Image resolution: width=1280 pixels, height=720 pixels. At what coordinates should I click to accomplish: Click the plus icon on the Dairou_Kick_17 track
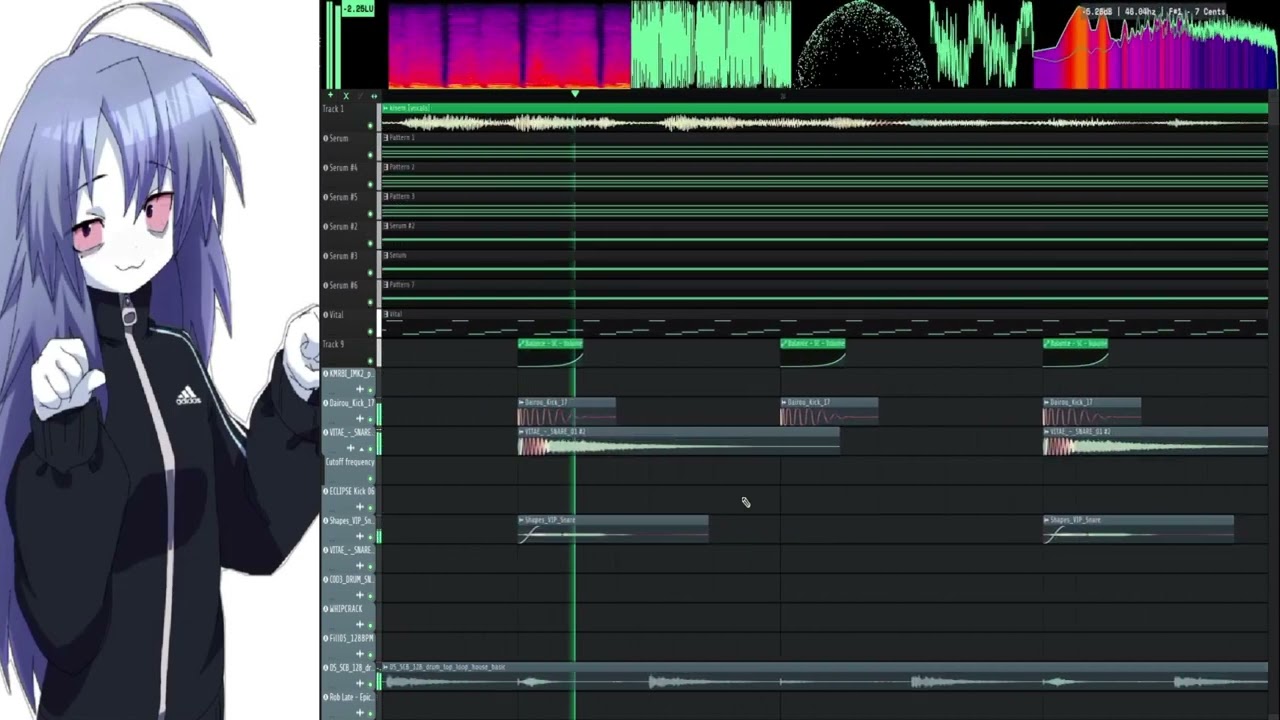click(x=360, y=418)
